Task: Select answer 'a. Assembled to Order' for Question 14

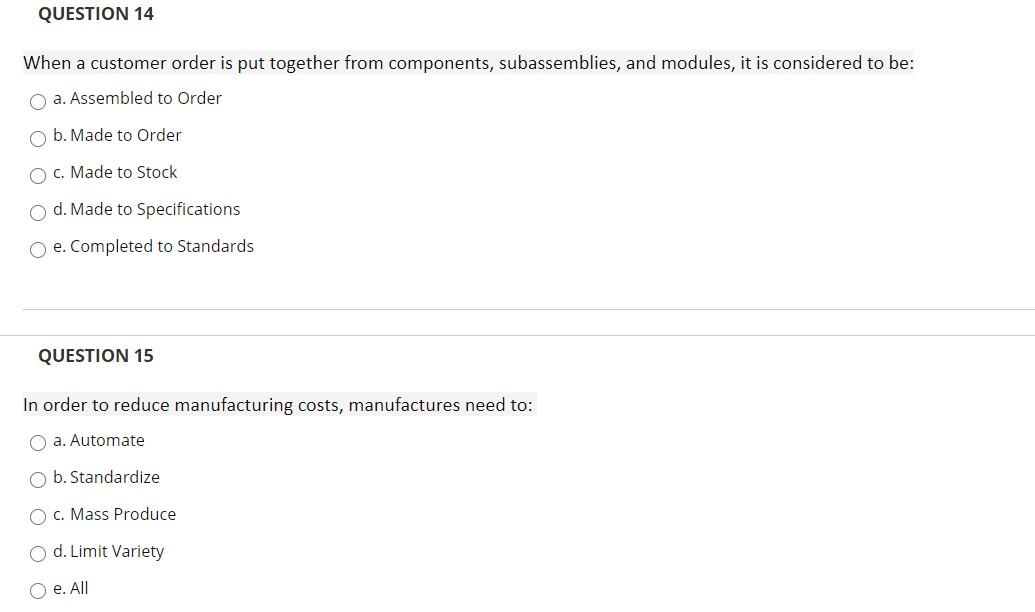Action: point(38,101)
